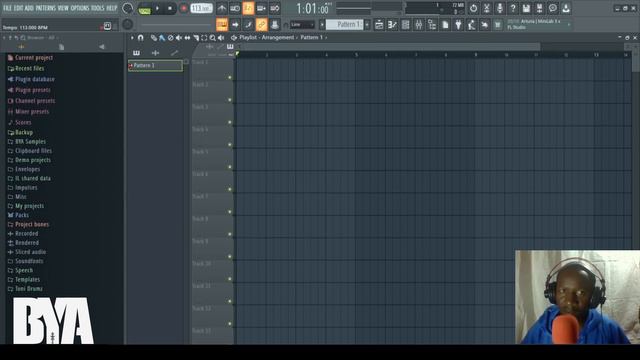This screenshot has height=360, width=640.
Task: Toggle the Record button
Action: click(184, 8)
